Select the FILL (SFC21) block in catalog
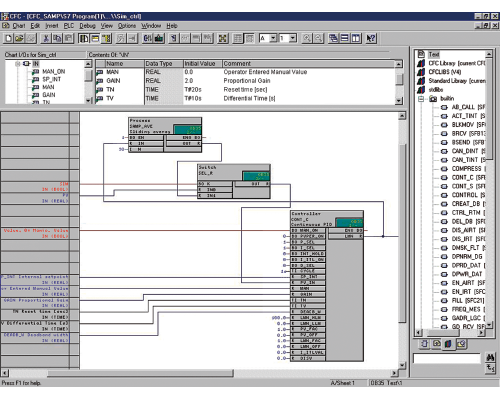The width and height of the screenshot is (500, 400). [x=468, y=300]
